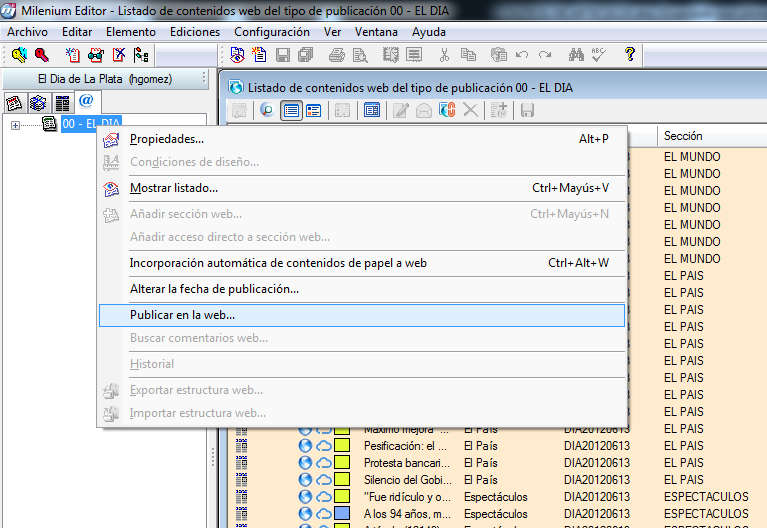
Task: Click the blue swatch on 'A los 94 años' row
Action: click(341, 514)
